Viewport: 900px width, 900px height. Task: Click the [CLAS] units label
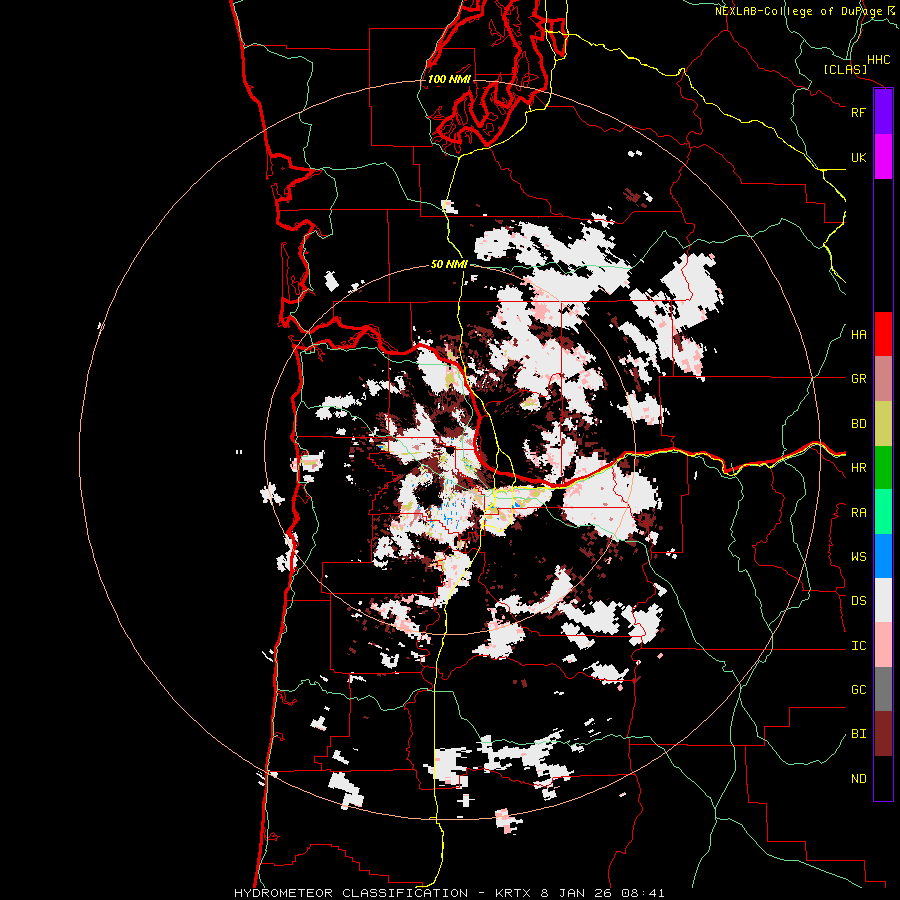coord(845,69)
